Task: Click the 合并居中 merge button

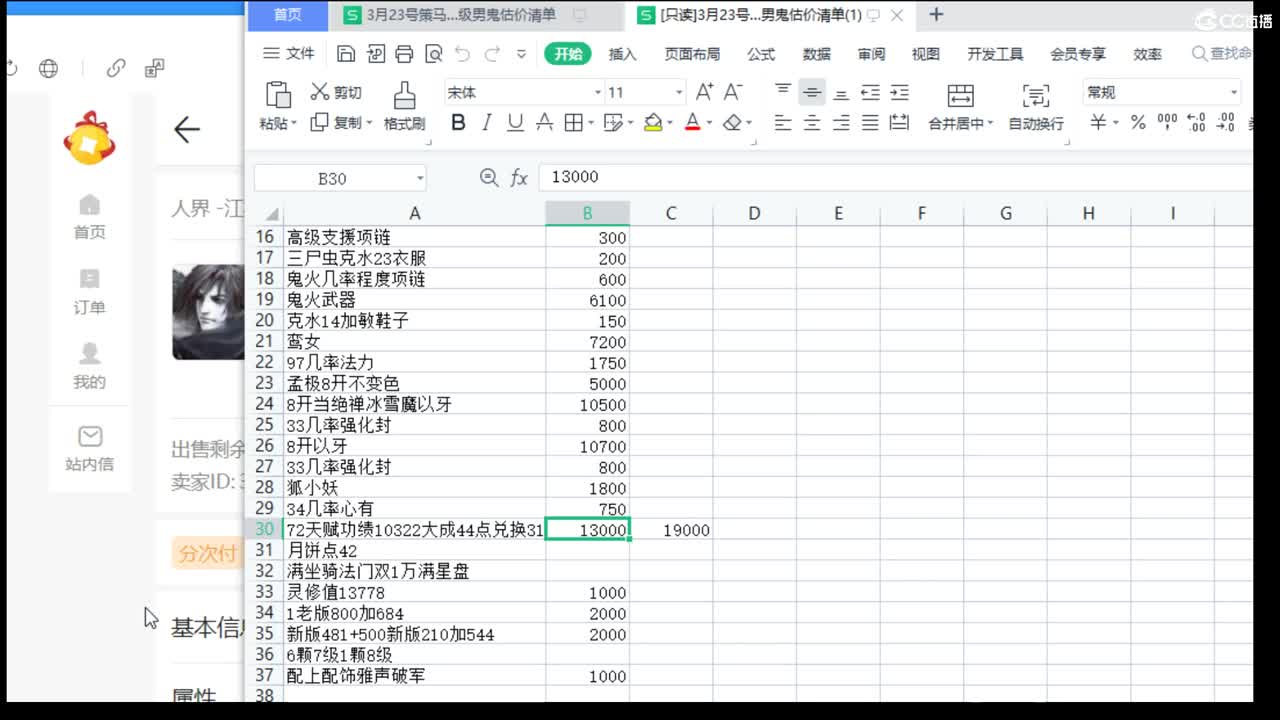Action: 960,107
